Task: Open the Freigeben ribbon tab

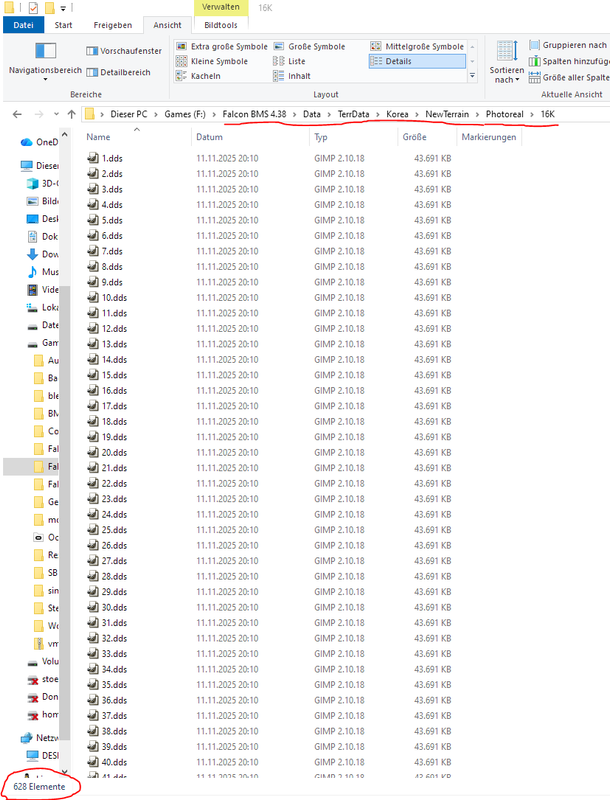Action: pyautogui.click(x=113, y=25)
